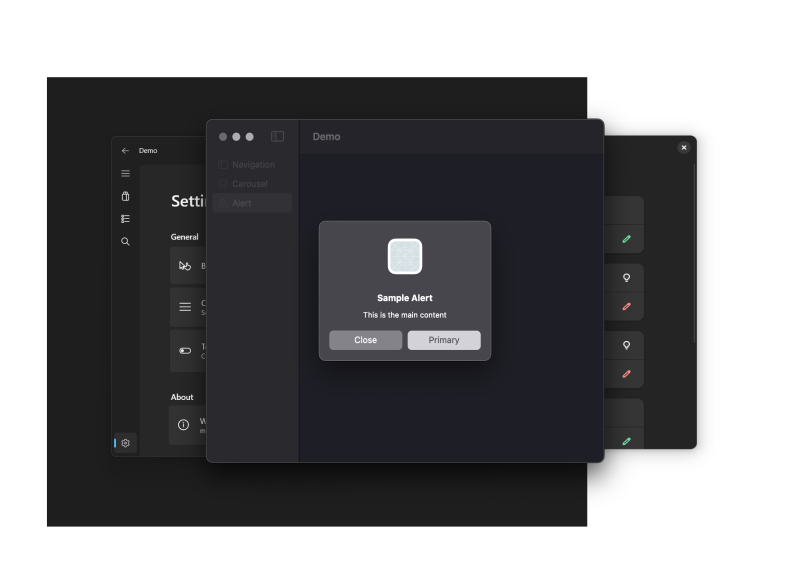794x567 pixels.
Task: Toggle the sidebar panel icon in titlebar
Action: 278,137
